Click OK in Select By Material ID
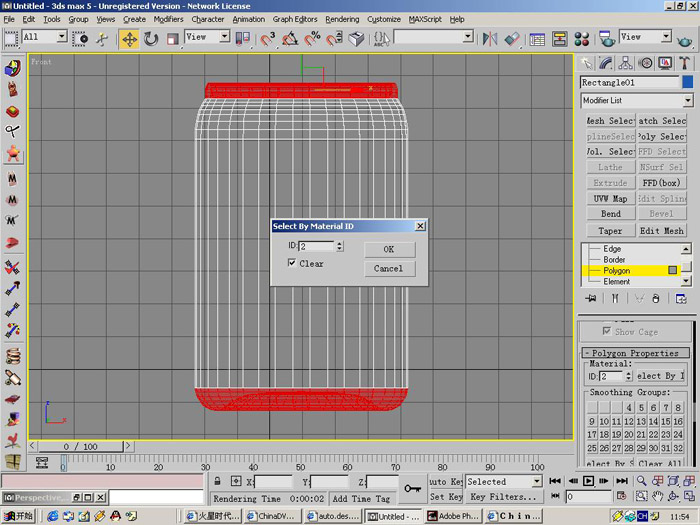Viewport: 700px width, 525px height. [389, 249]
